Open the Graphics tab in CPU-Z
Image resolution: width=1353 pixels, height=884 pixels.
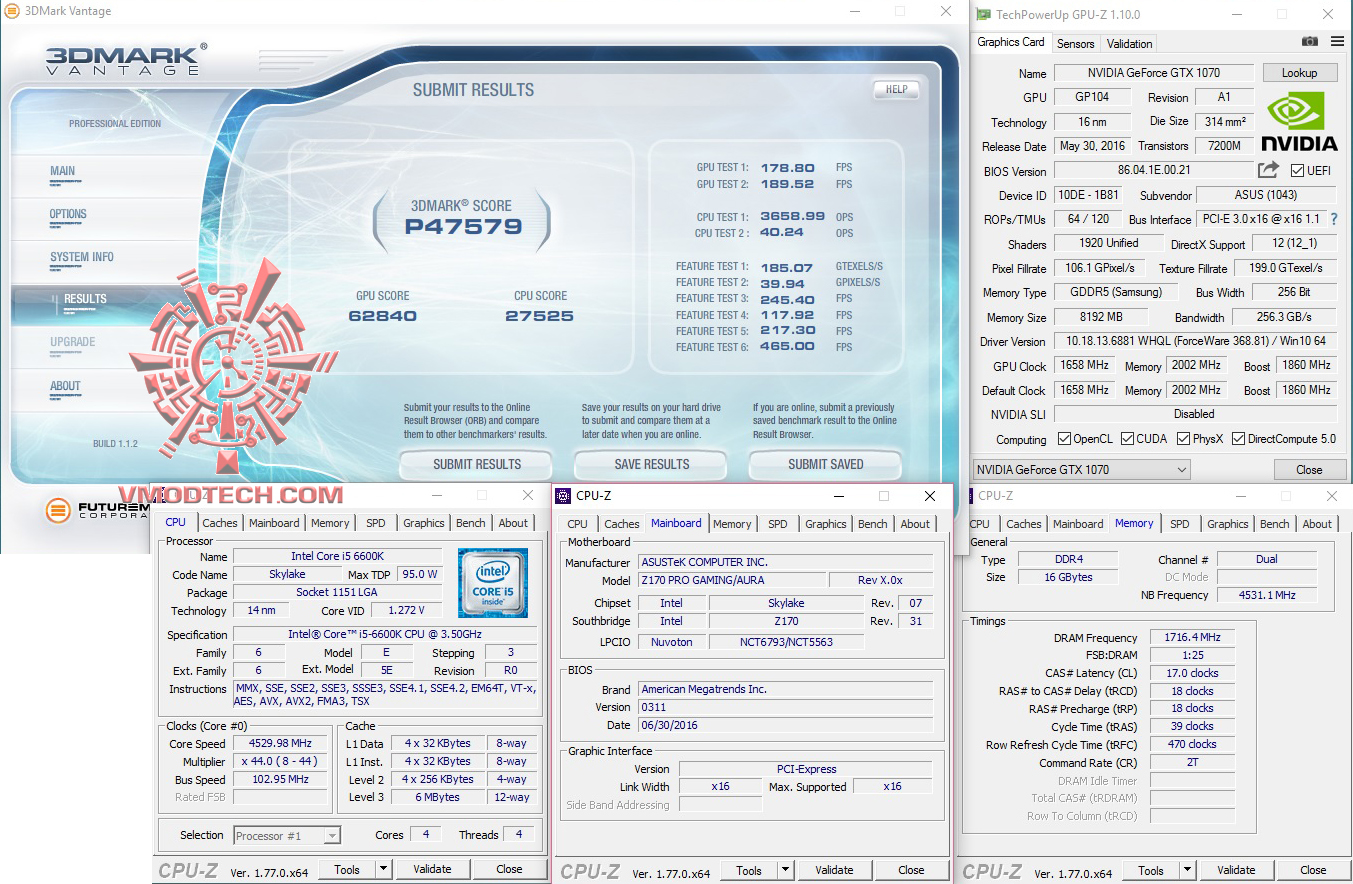coord(423,522)
